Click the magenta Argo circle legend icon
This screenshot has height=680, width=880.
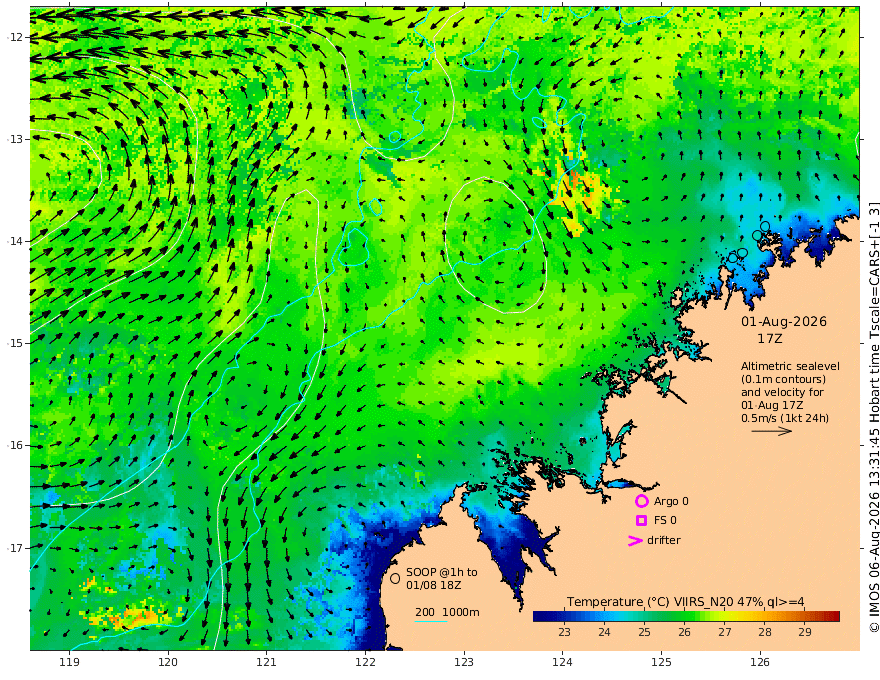(x=641, y=501)
